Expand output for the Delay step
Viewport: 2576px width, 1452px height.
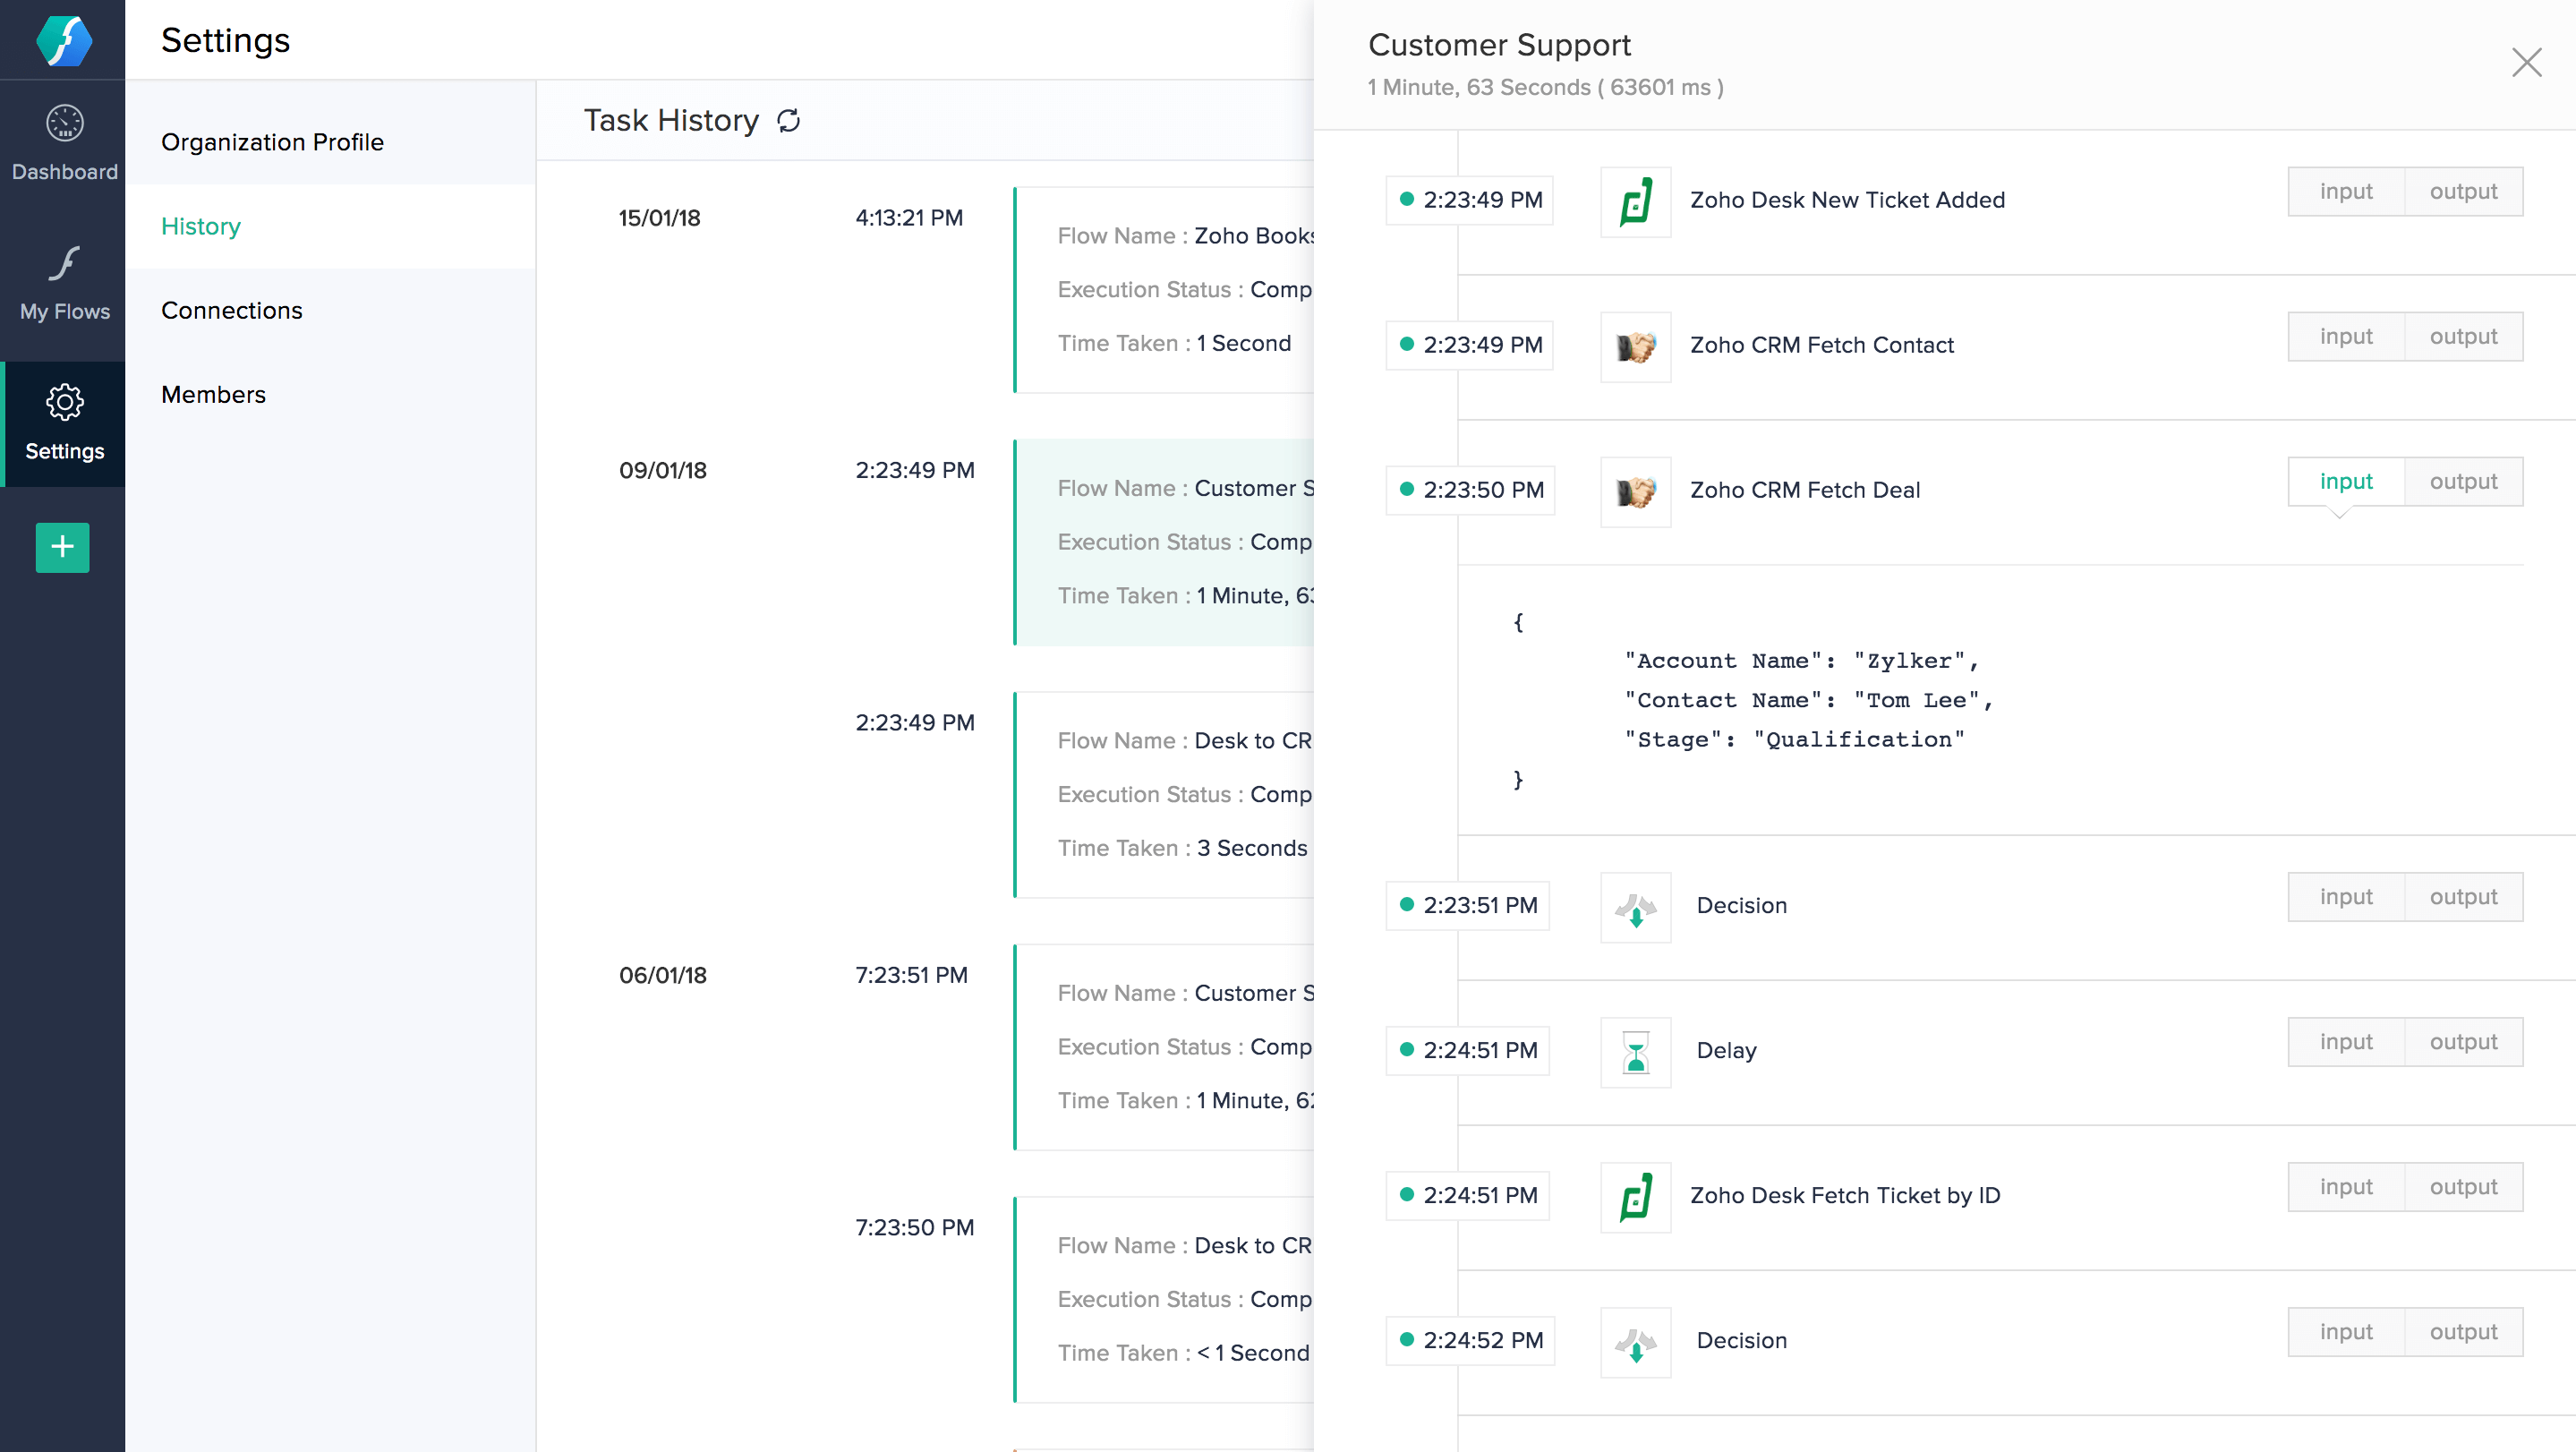click(2463, 1041)
